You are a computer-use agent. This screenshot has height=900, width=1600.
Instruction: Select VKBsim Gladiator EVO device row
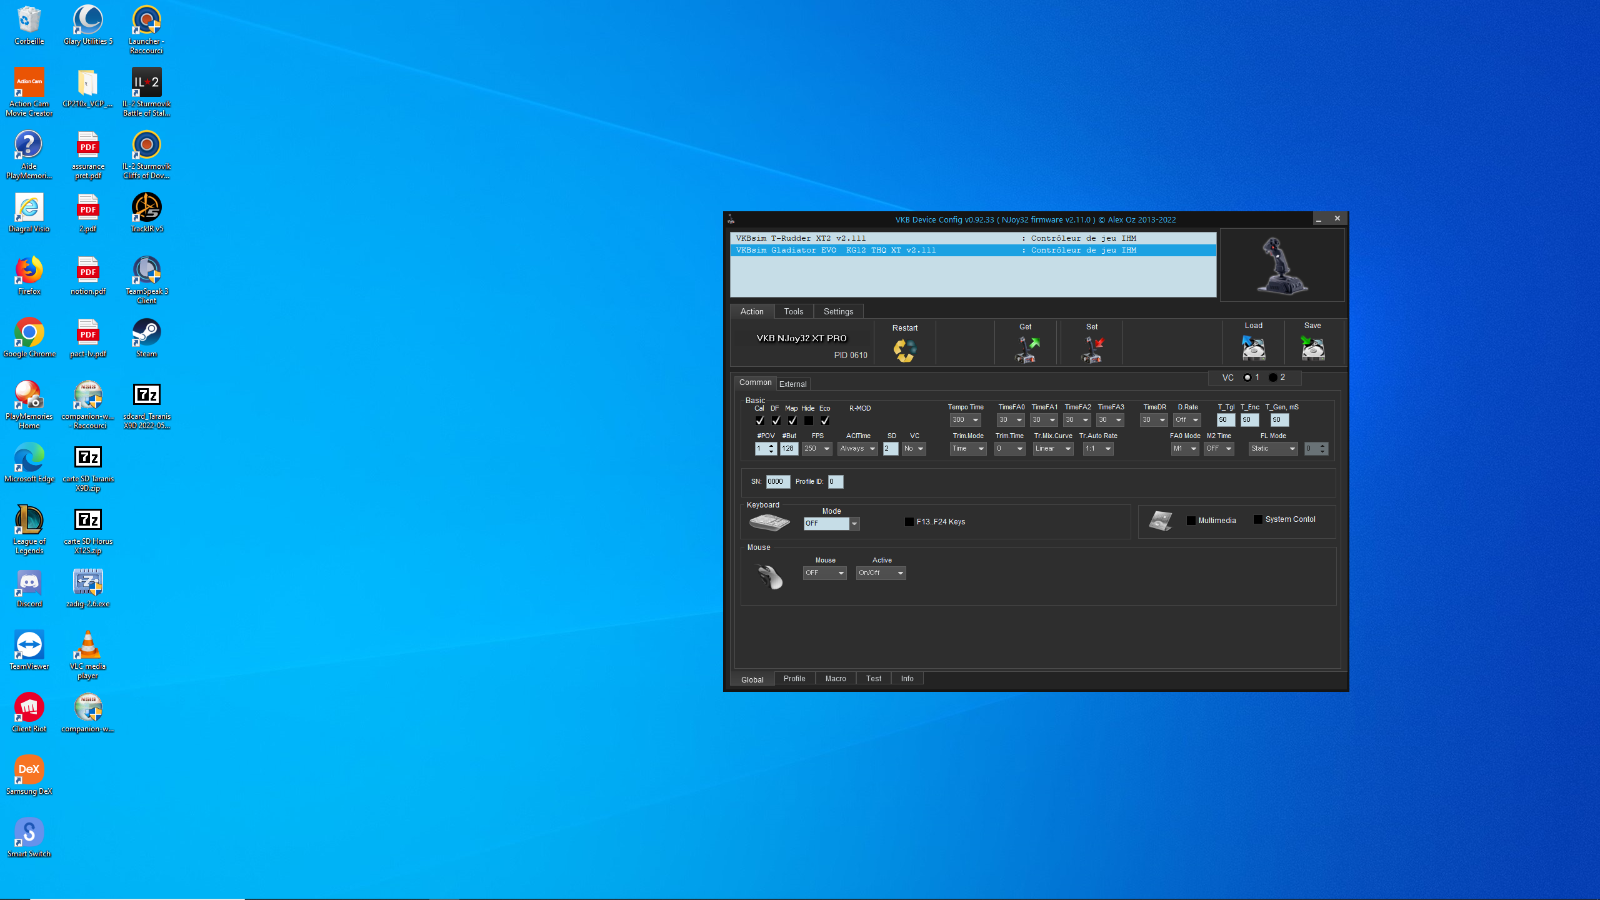pyautogui.click(x=973, y=250)
